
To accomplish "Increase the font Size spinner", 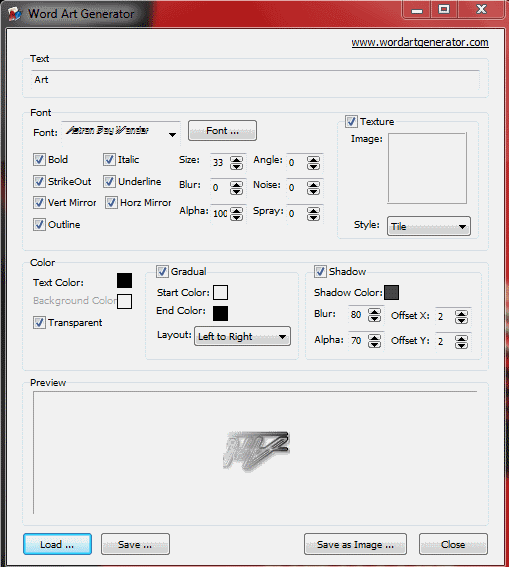I will click(236, 159).
